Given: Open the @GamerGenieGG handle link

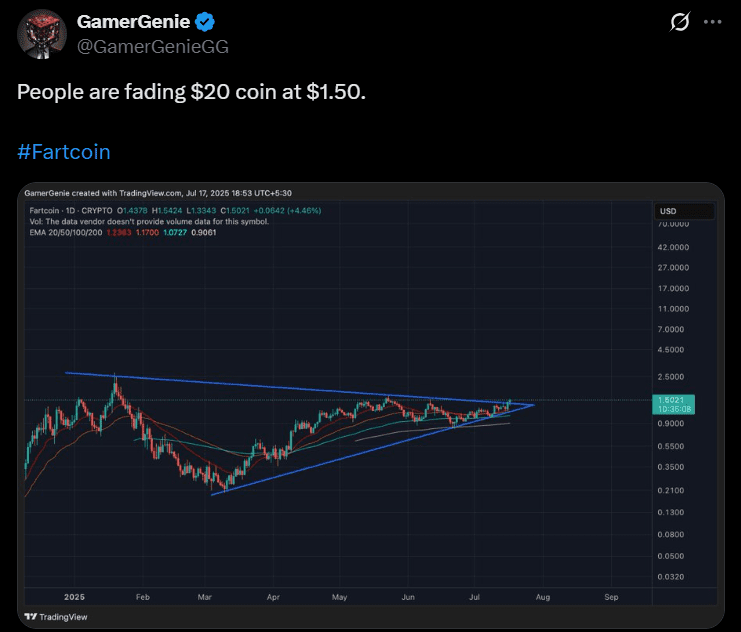Looking at the screenshot, I should tap(153, 47).
